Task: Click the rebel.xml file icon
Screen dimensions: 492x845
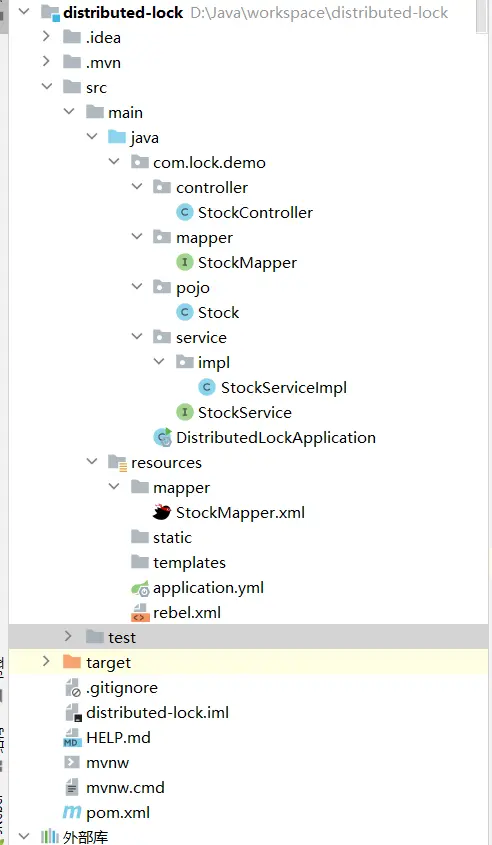Action: click(x=140, y=613)
